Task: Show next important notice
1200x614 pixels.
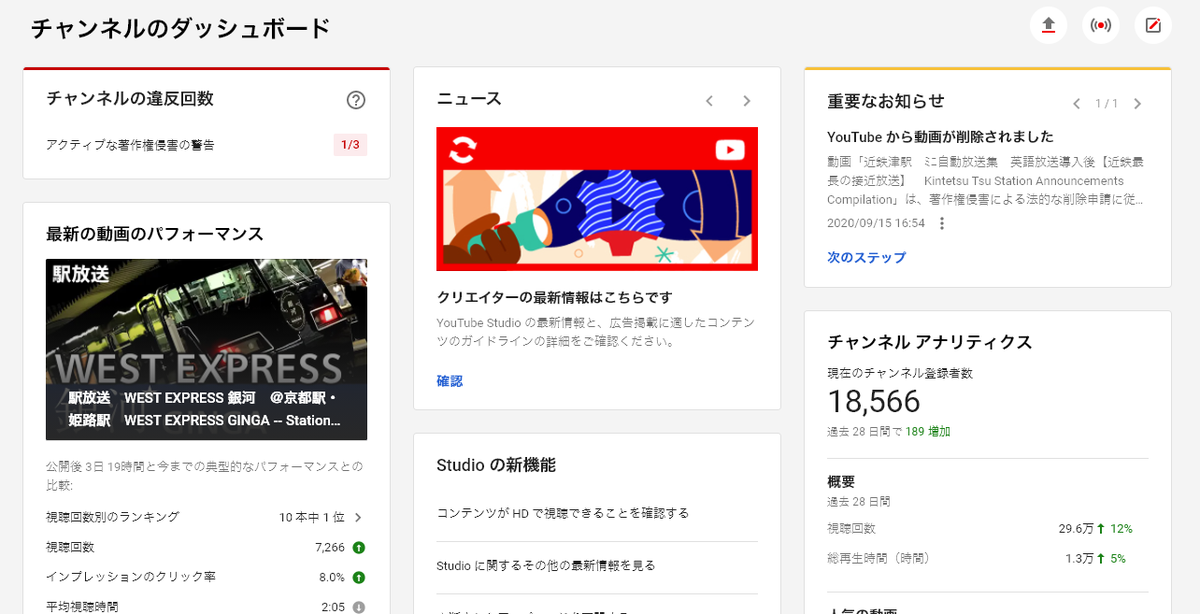Action: point(1137,103)
